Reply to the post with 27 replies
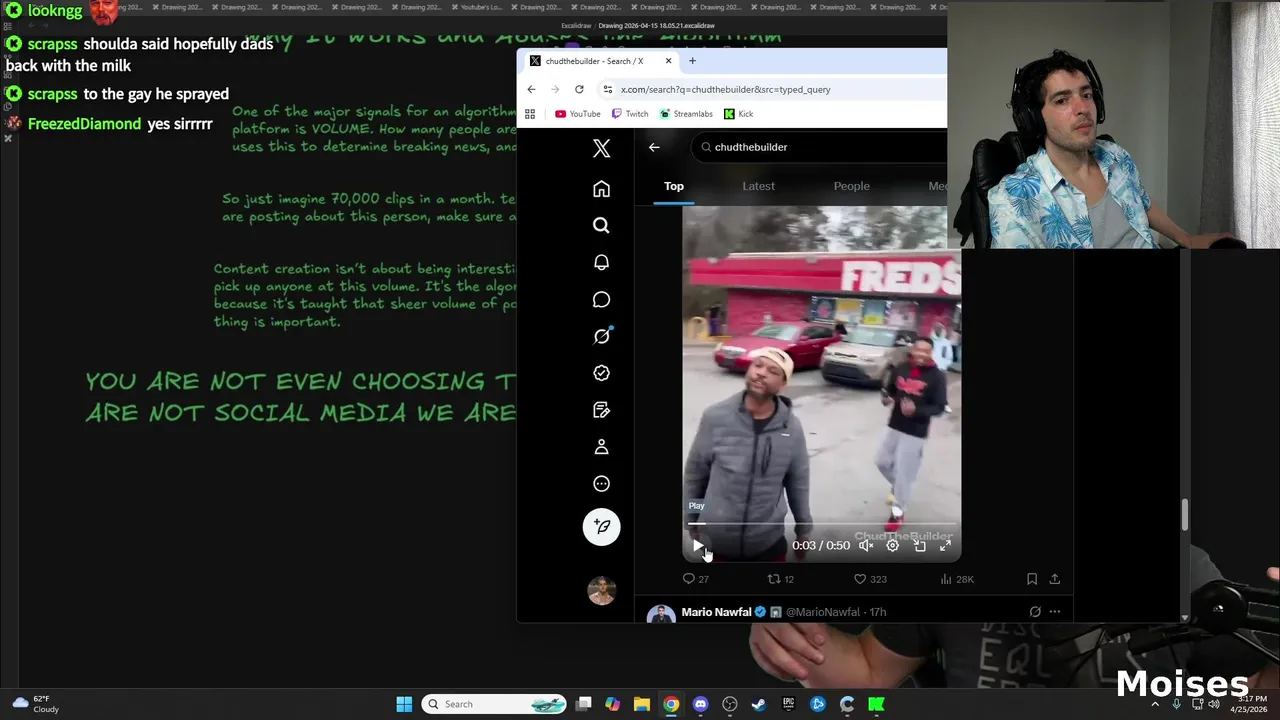Image resolution: width=1280 pixels, height=720 pixels. [x=695, y=579]
